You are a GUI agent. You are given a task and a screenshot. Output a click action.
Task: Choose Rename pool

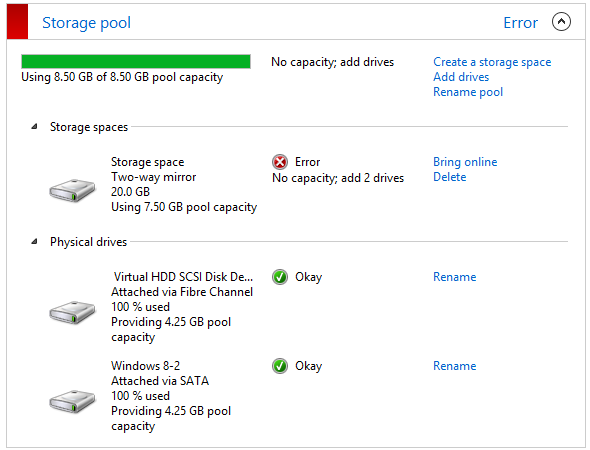(x=468, y=92)
